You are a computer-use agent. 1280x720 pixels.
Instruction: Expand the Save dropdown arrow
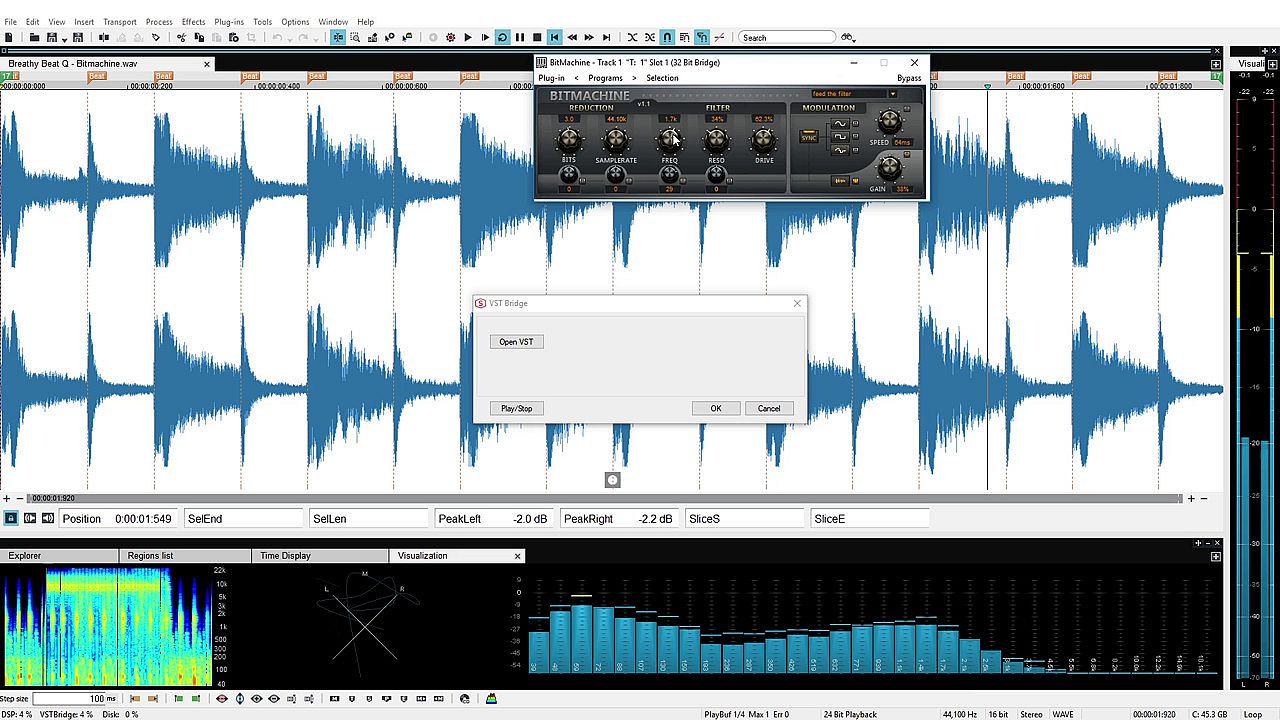click(64, 38)
